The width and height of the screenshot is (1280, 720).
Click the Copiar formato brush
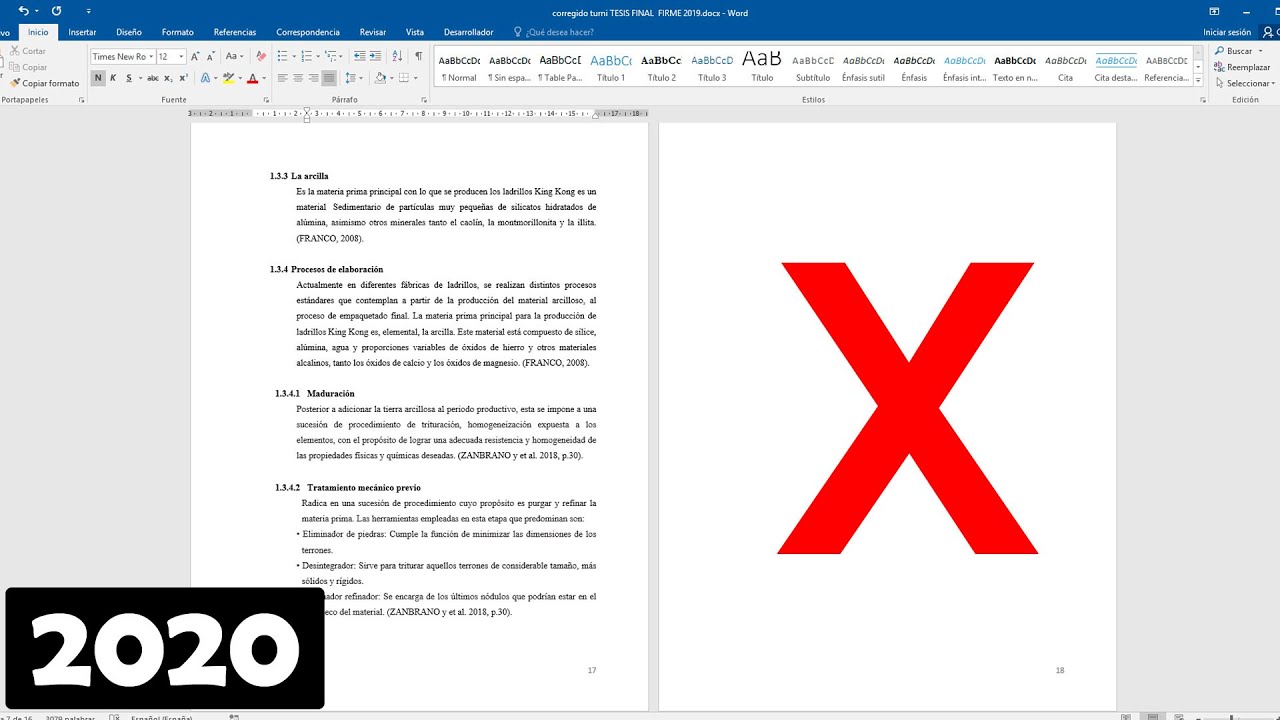[45, 83]
